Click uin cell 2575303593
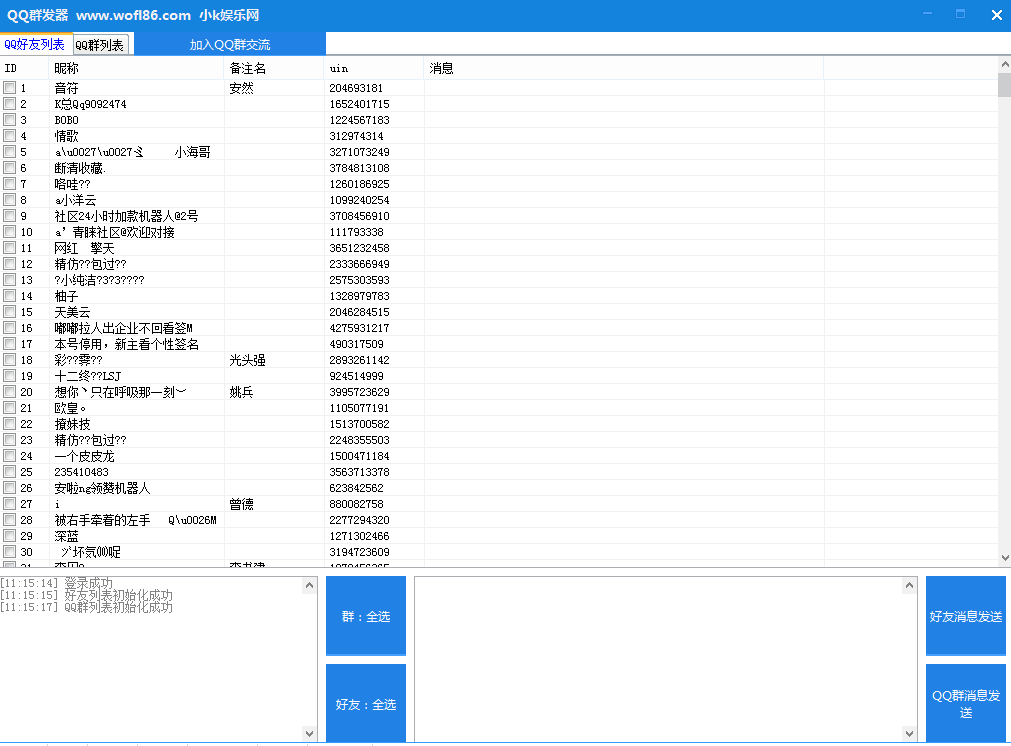Screen dimensions: 1011x746 (359, 280)
